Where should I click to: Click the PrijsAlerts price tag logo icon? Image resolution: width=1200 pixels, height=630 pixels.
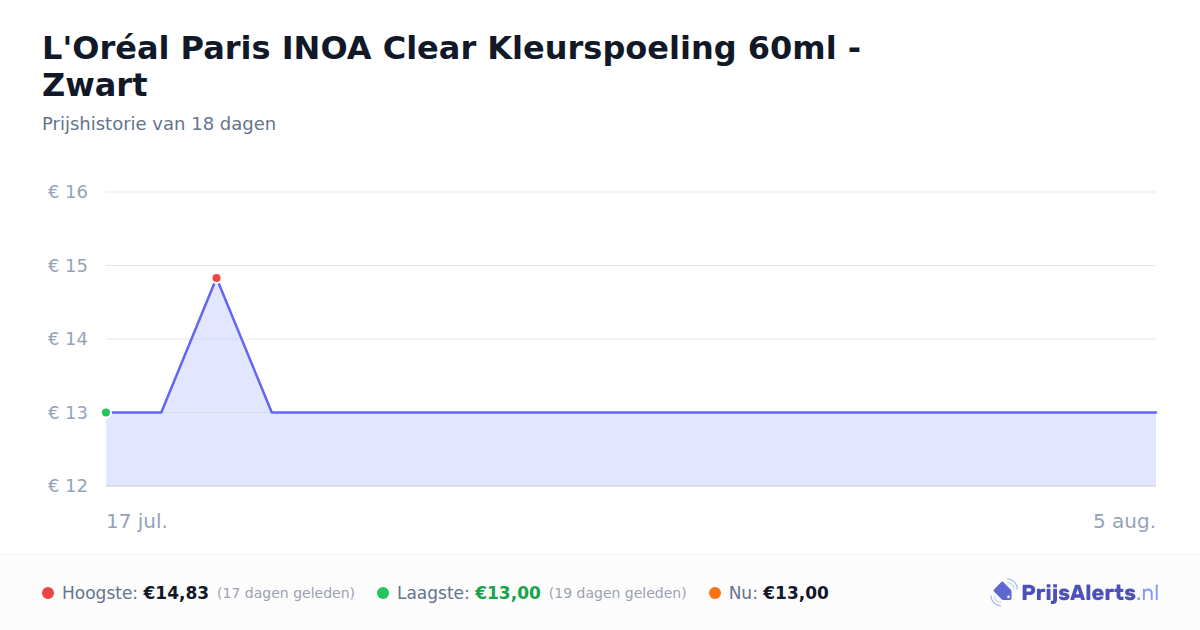click(x=1003, y=593)
